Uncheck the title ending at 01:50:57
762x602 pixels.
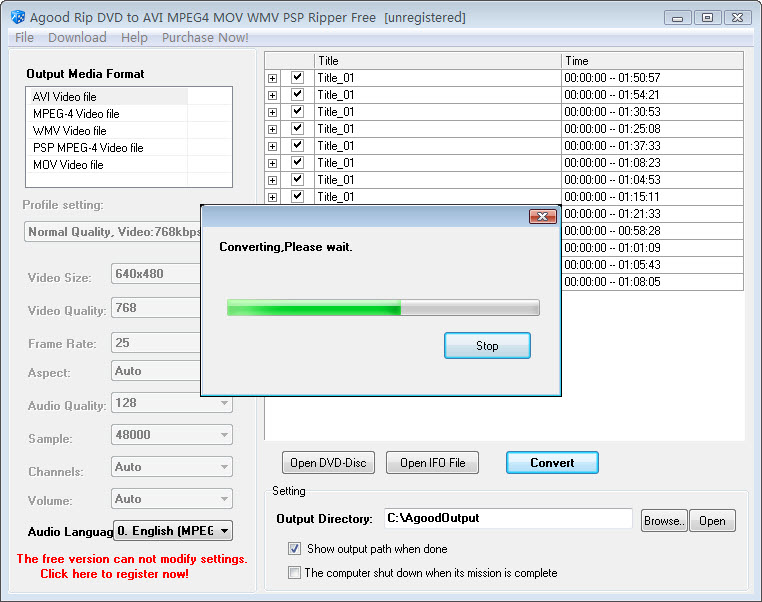click(297, 77)
